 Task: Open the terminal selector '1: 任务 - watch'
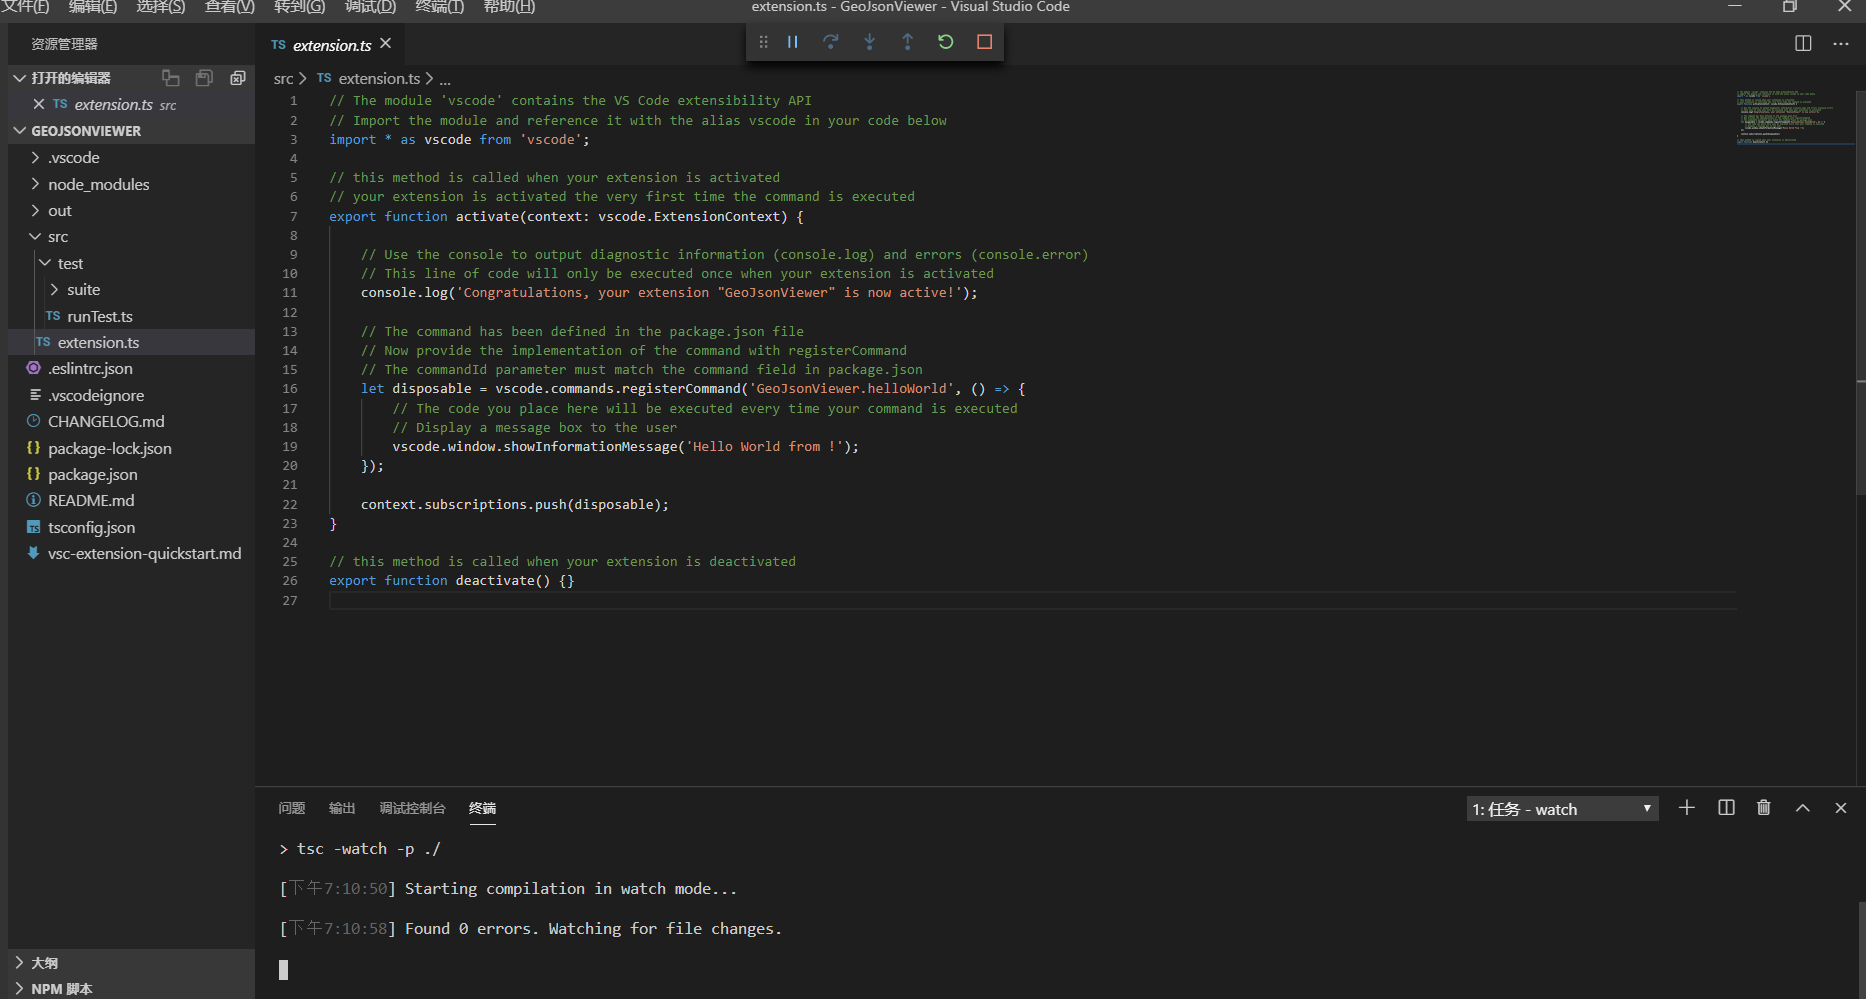1561,809
